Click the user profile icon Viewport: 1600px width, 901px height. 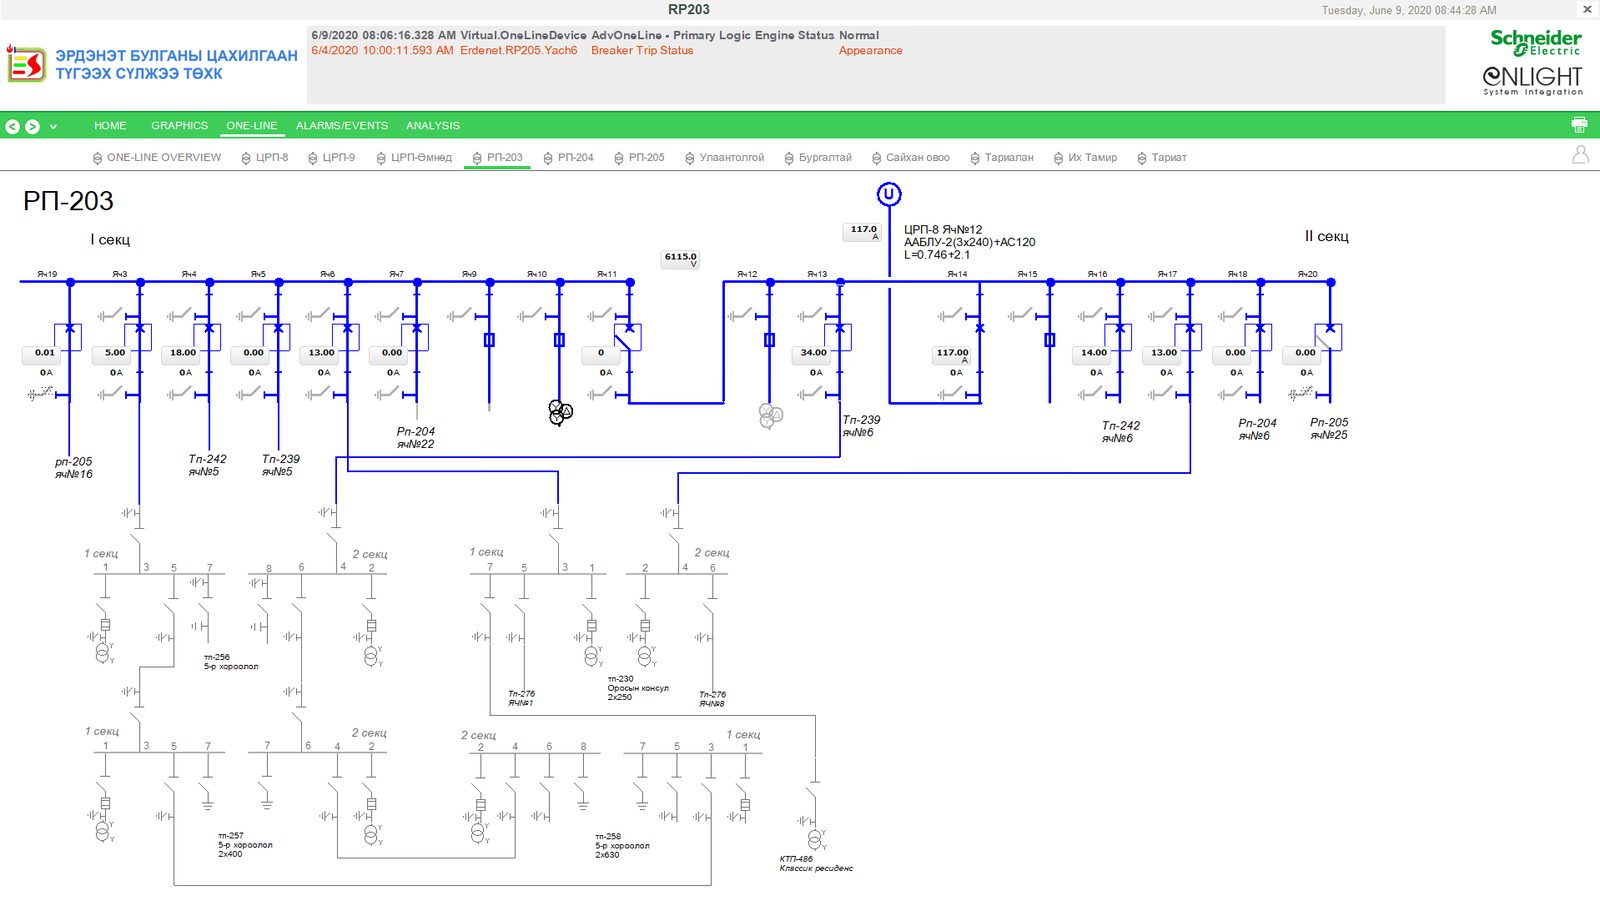pos(1580,155)
